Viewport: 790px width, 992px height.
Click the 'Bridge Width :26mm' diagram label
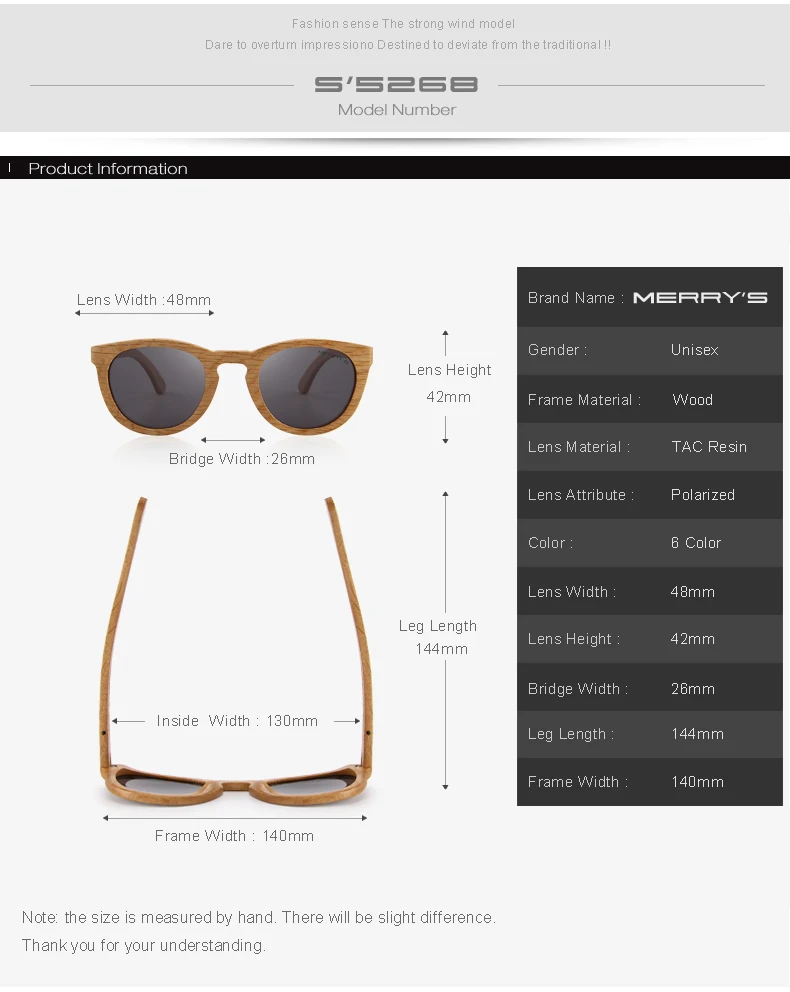pos(242,459)
